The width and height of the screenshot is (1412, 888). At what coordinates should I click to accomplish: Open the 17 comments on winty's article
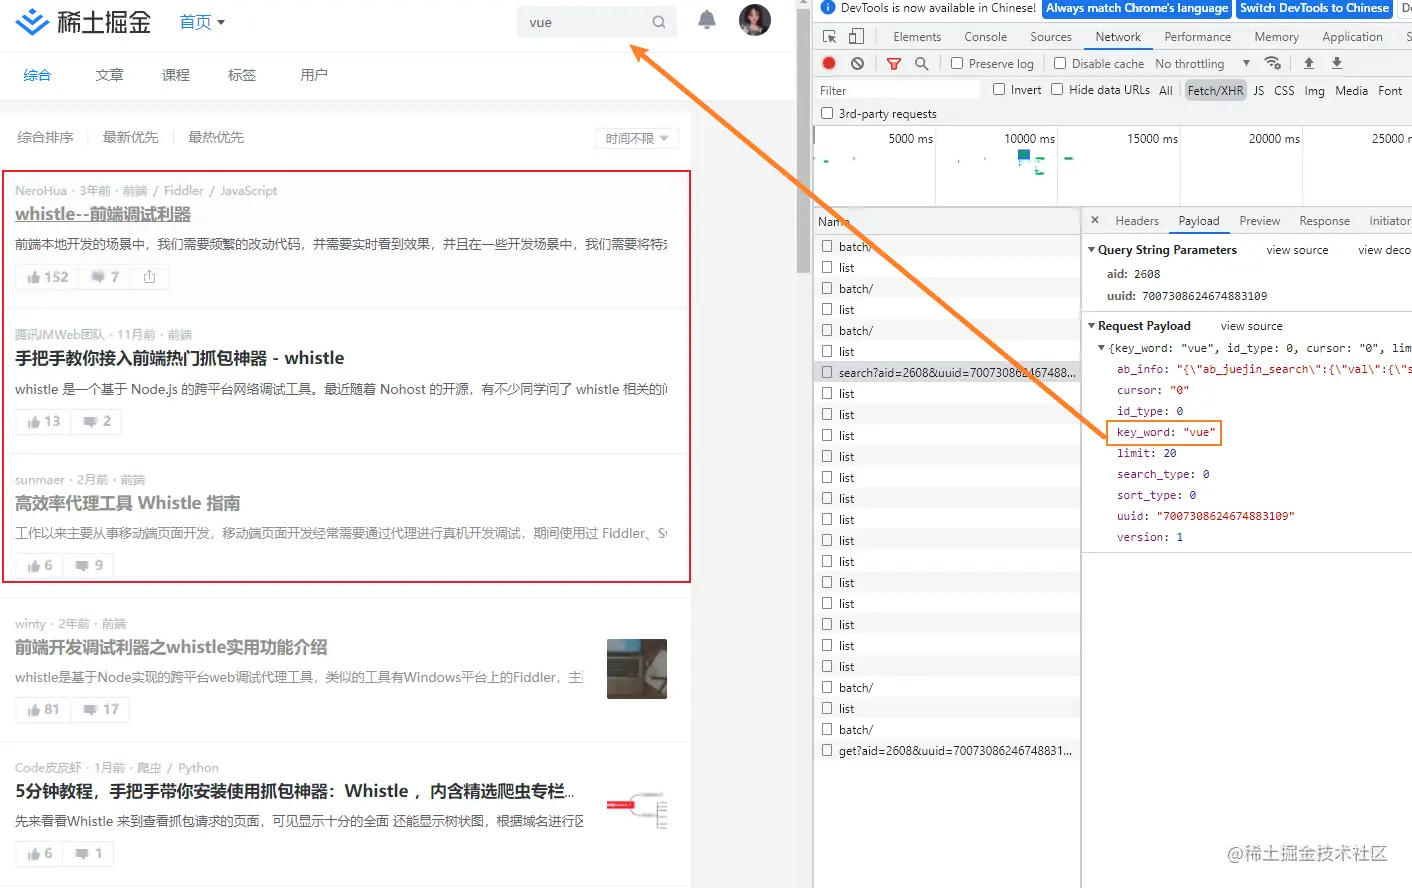tap(100, 709)
